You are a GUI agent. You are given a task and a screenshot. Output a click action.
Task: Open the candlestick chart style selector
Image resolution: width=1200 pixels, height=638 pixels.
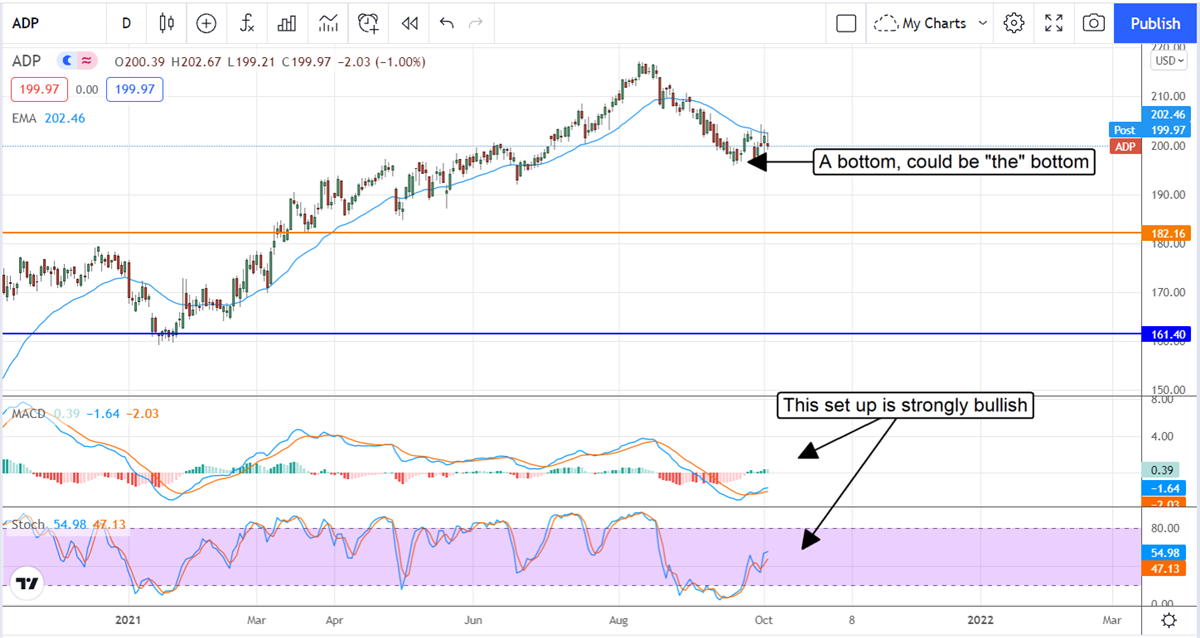pos(166,22)
